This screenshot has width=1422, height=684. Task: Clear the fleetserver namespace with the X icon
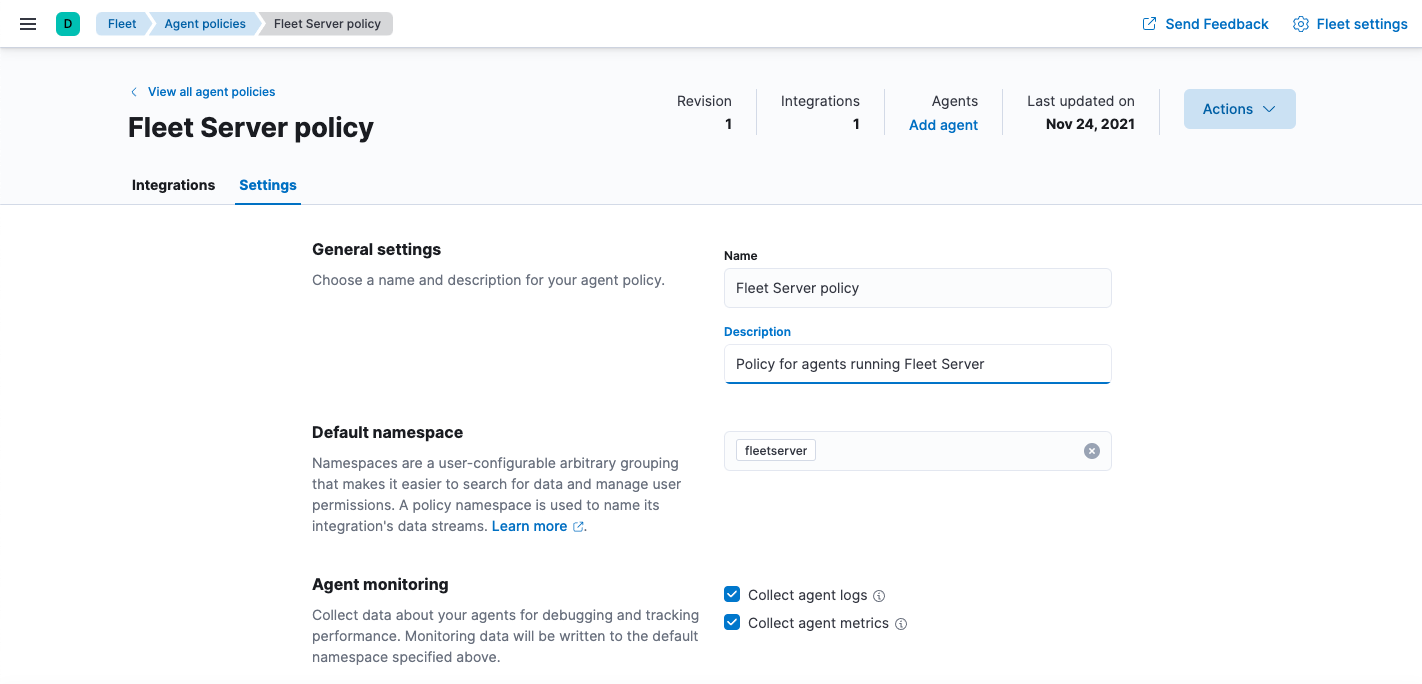[1091, 451]
